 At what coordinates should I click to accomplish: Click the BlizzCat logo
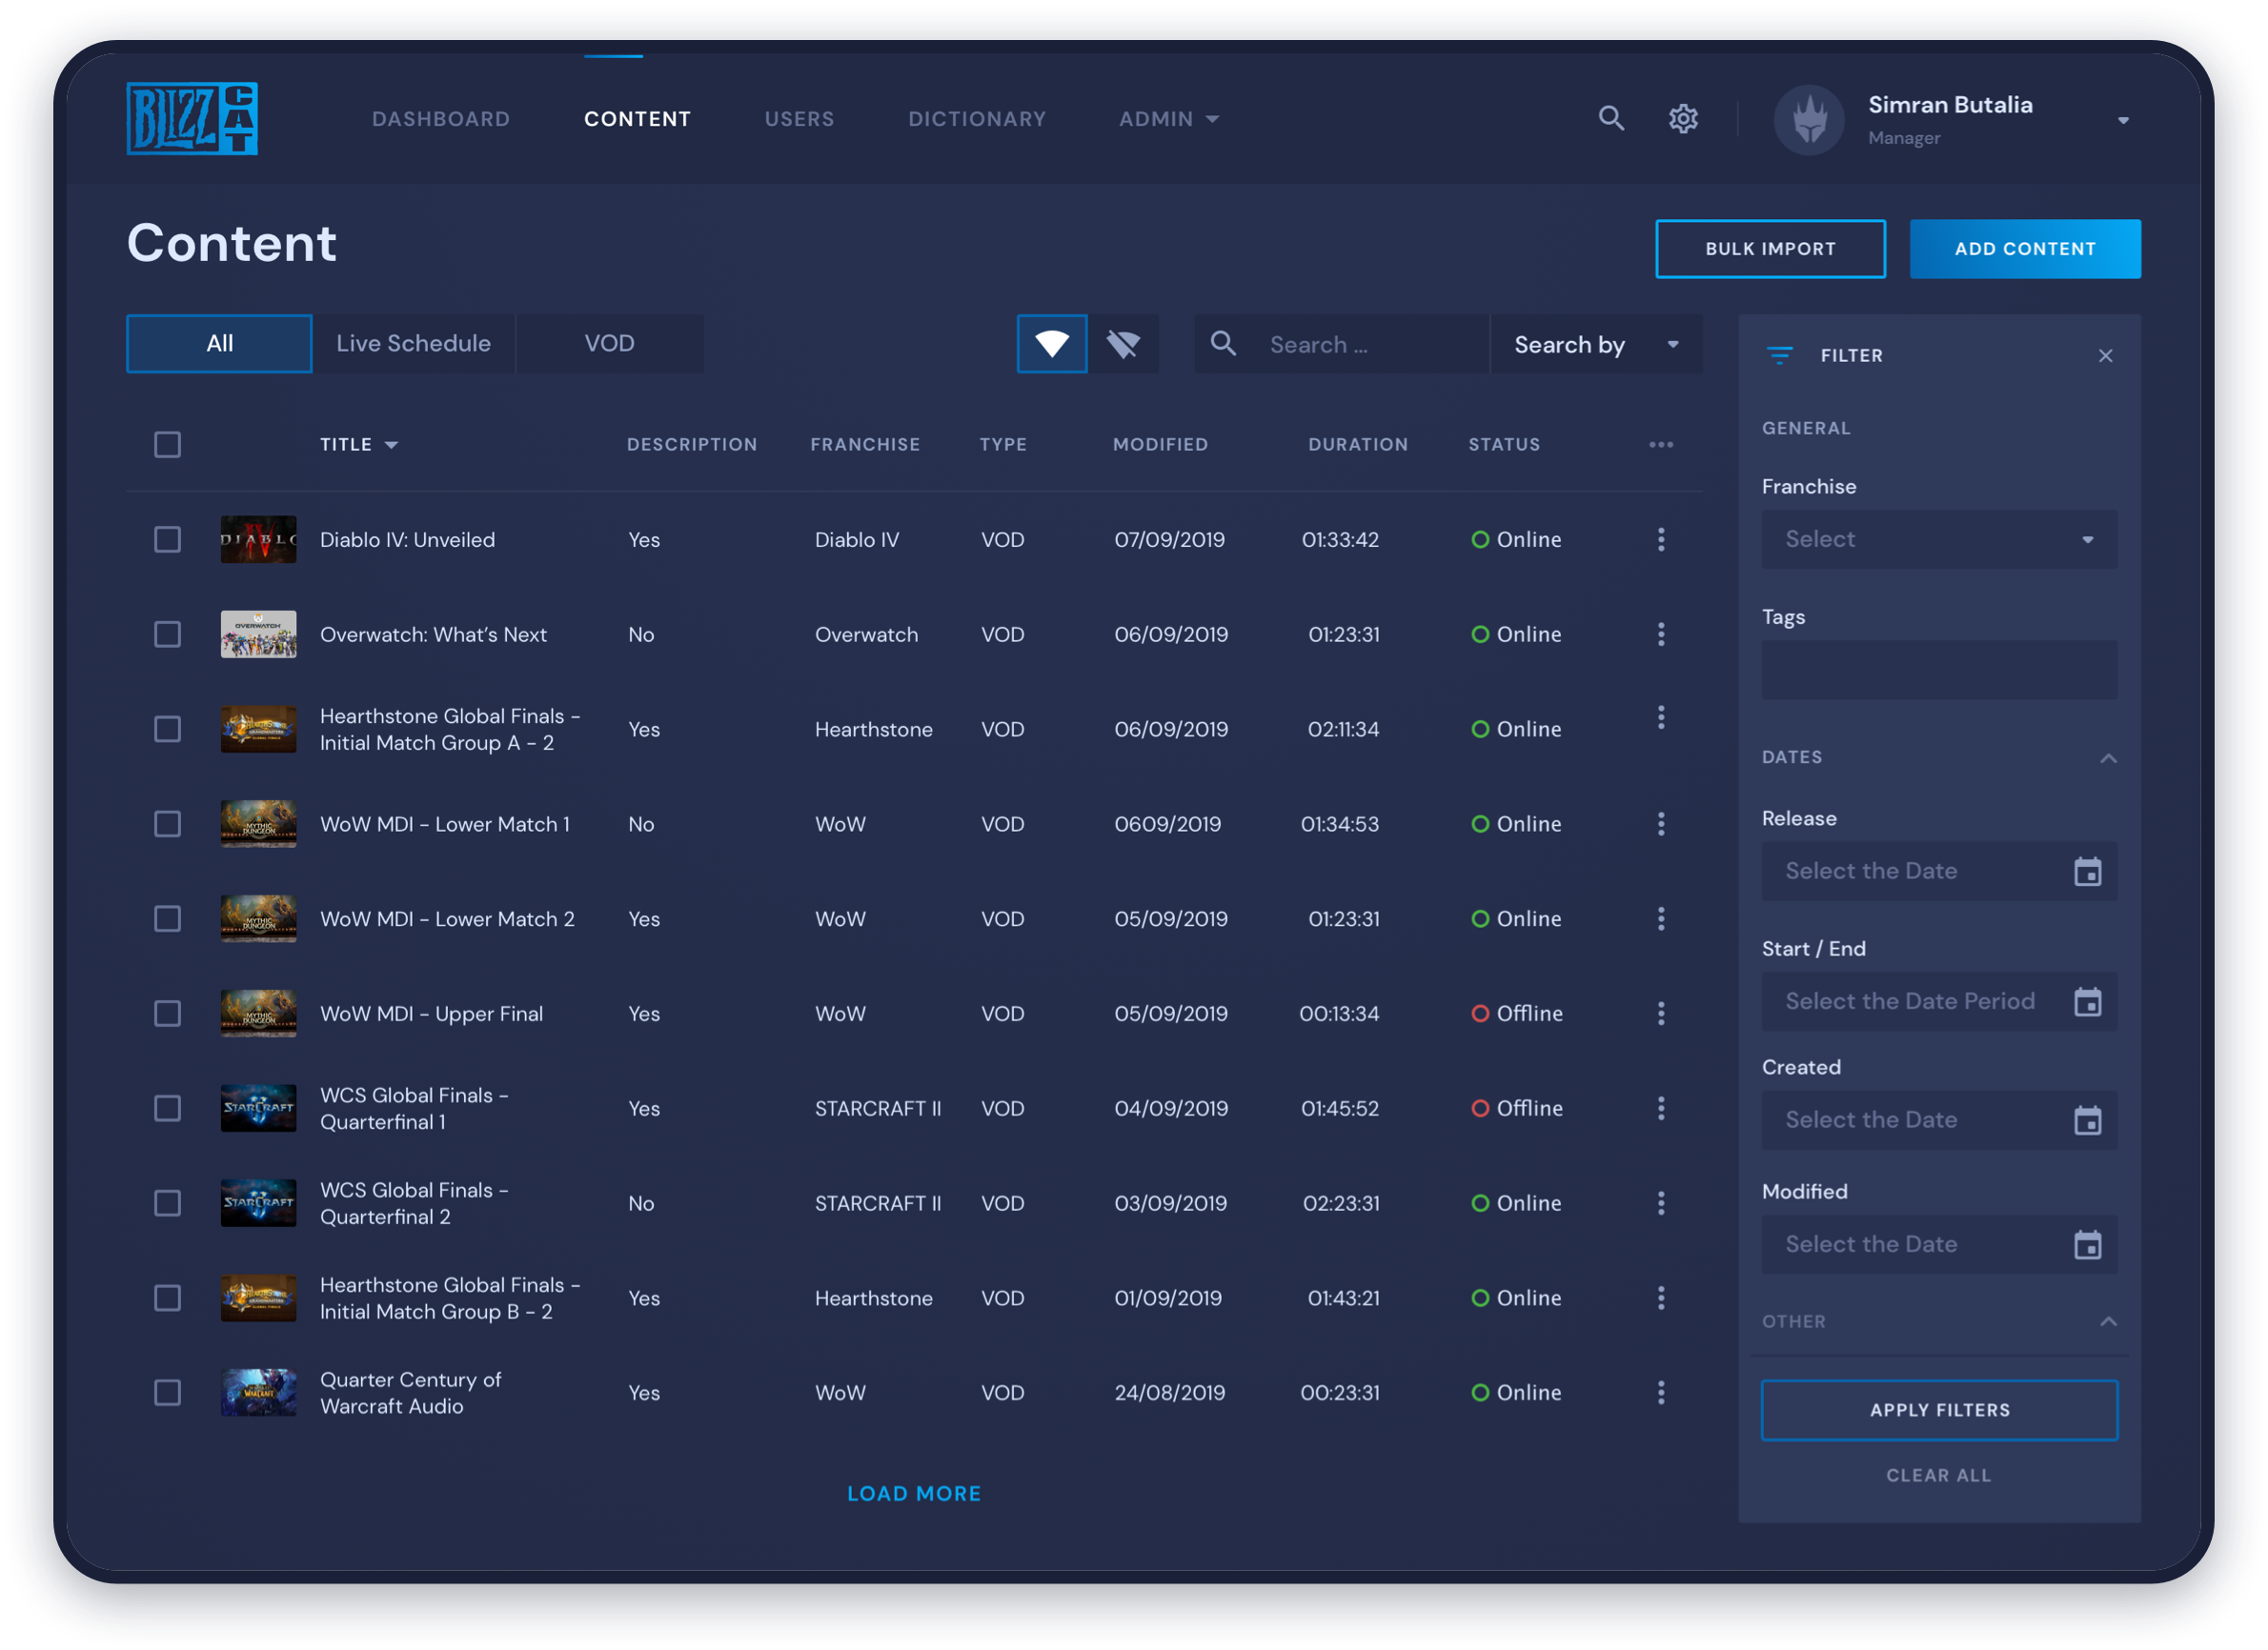(192, 118)
